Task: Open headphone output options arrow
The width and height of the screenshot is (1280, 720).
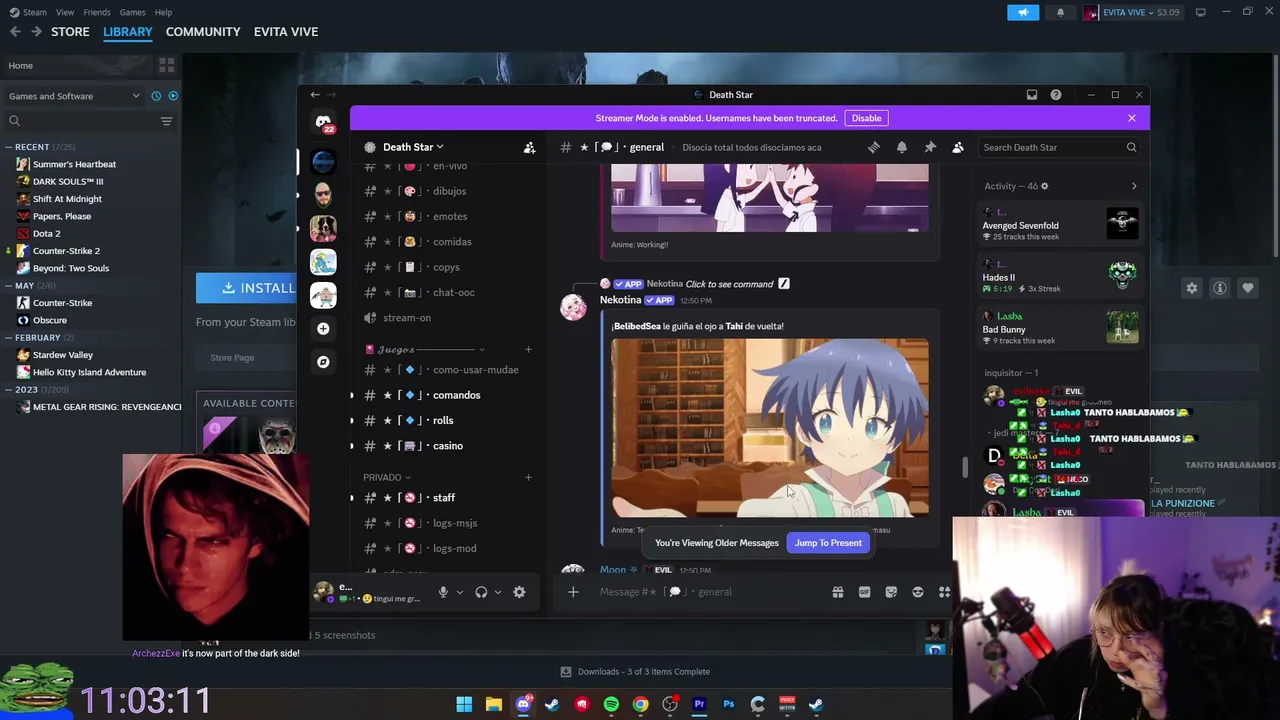Action: [498, 592]
